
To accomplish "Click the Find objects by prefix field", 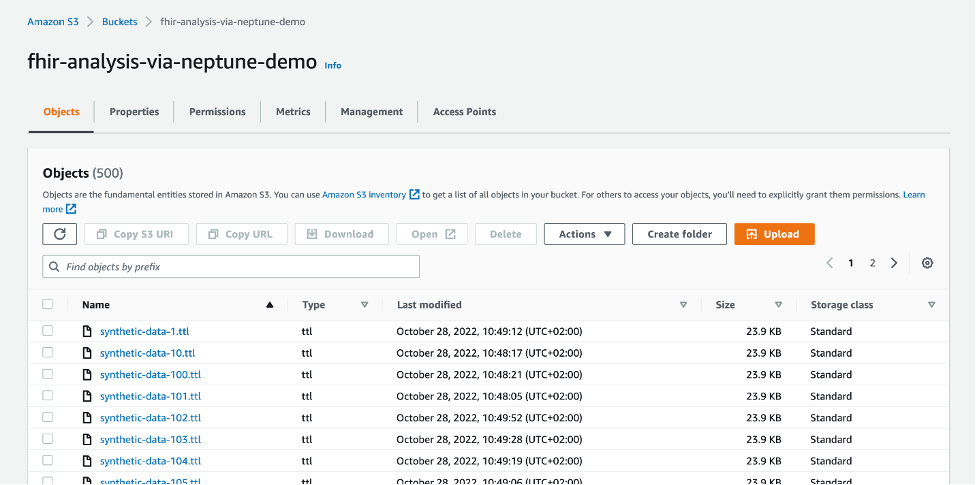I will [231, 267].
